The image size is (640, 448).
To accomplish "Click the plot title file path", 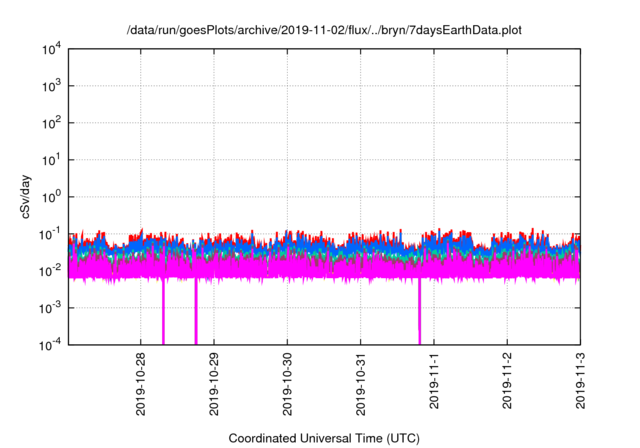I will 324,30.
